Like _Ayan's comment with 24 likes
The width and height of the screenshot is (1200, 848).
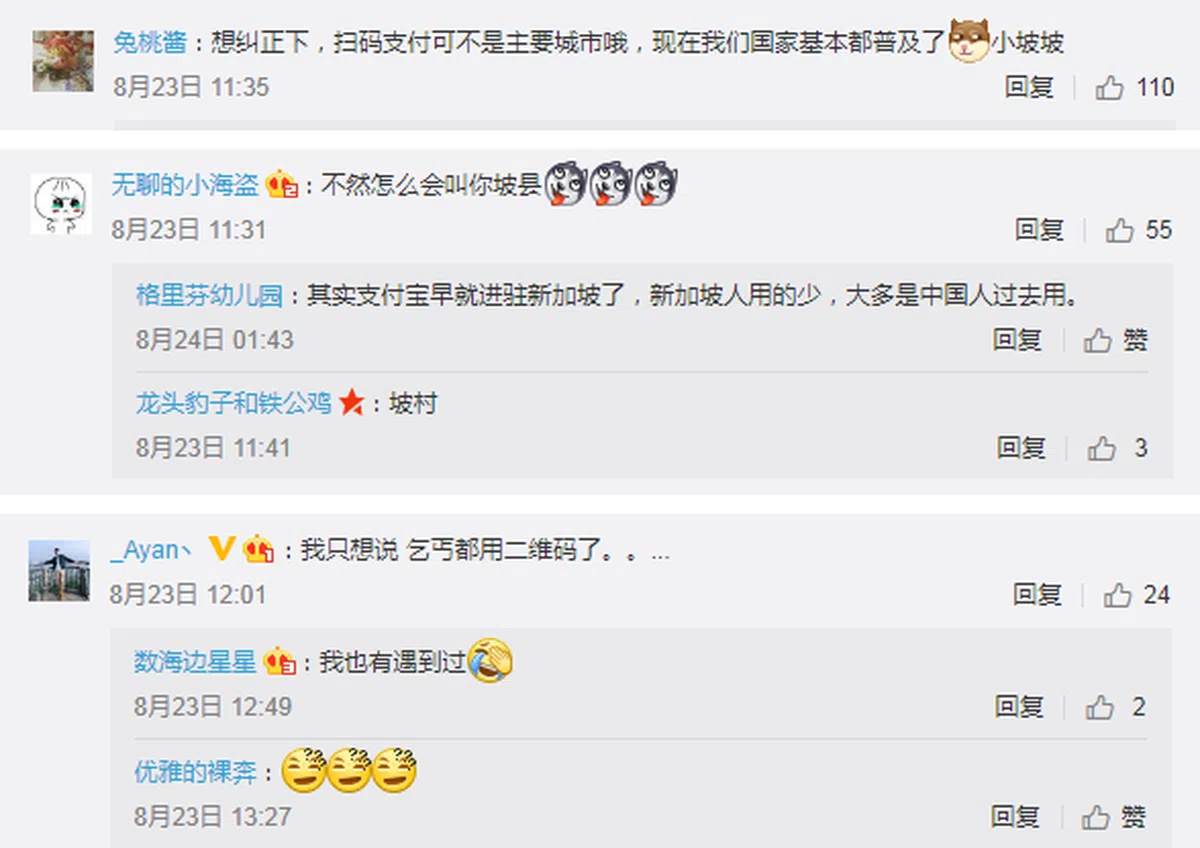click(1117, 595)
